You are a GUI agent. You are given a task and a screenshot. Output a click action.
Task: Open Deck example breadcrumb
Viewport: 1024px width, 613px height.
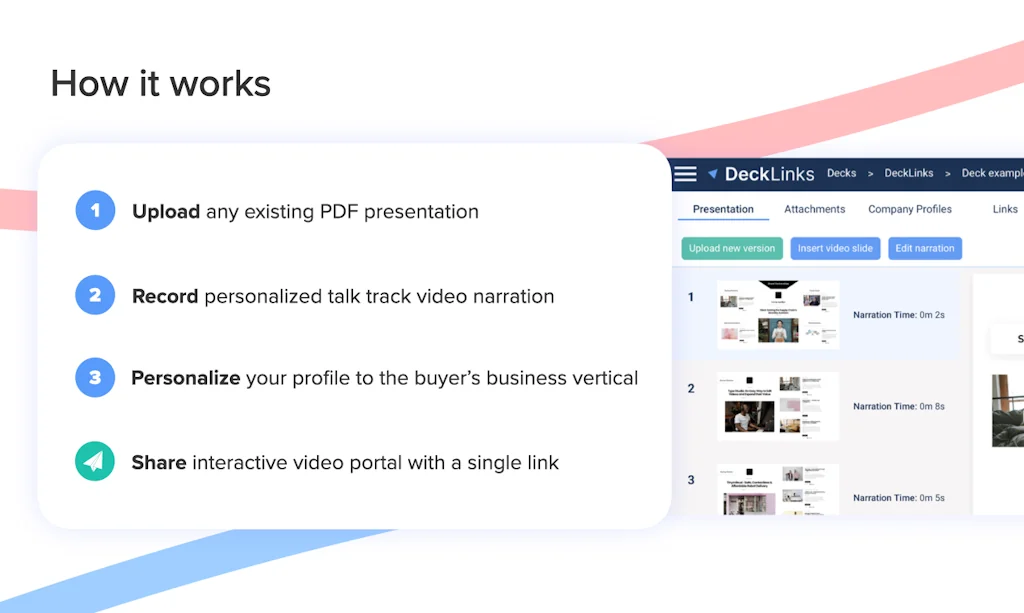click(993, 173)
